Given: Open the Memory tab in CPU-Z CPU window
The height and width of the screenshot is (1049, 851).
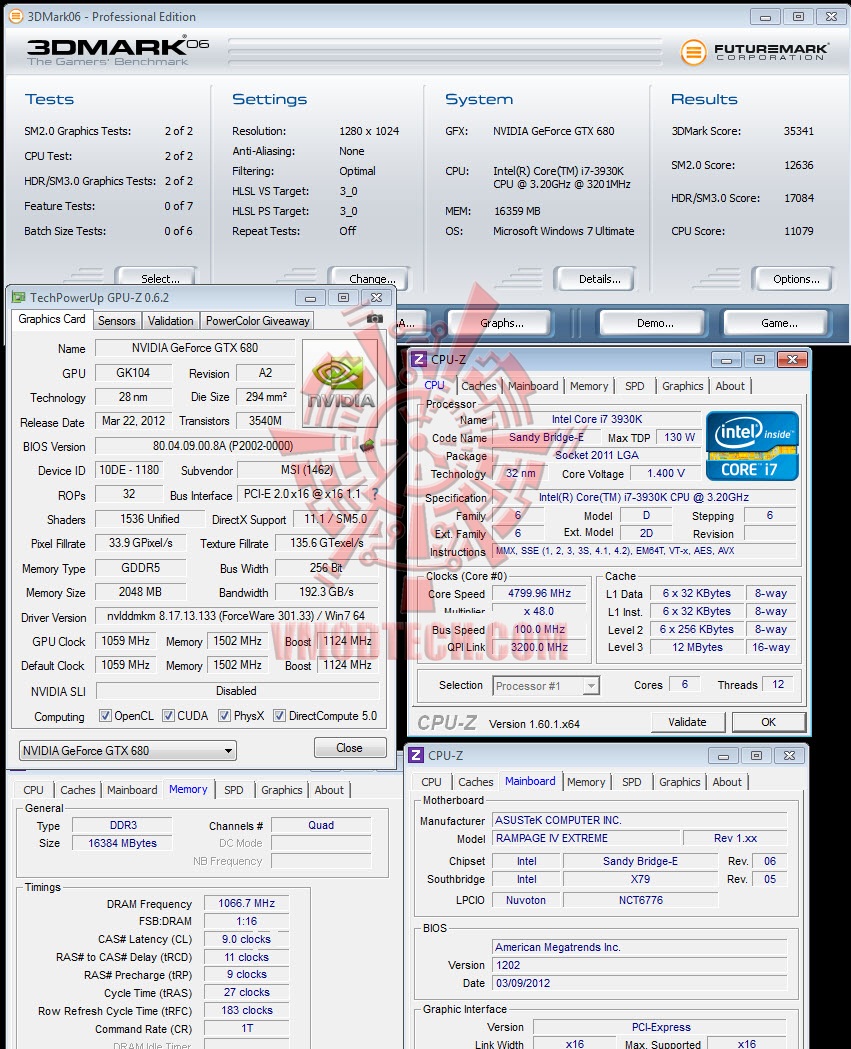Looking at the screenshot, I should click(x=589, y=386).
